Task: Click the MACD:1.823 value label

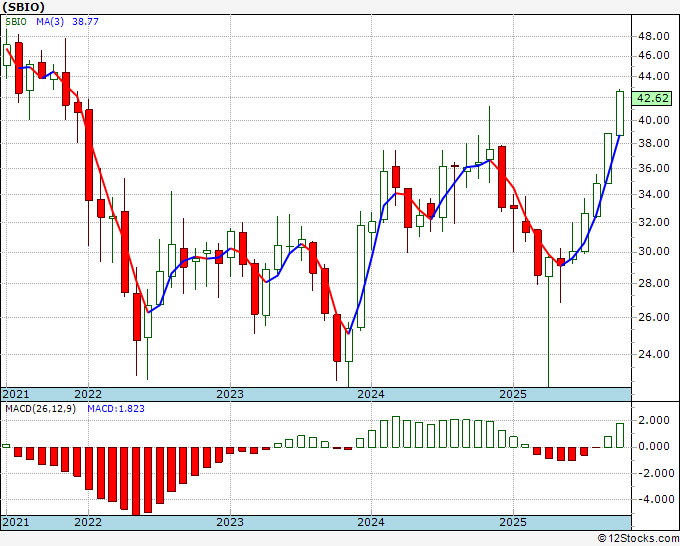Action: tap(116, 409)
